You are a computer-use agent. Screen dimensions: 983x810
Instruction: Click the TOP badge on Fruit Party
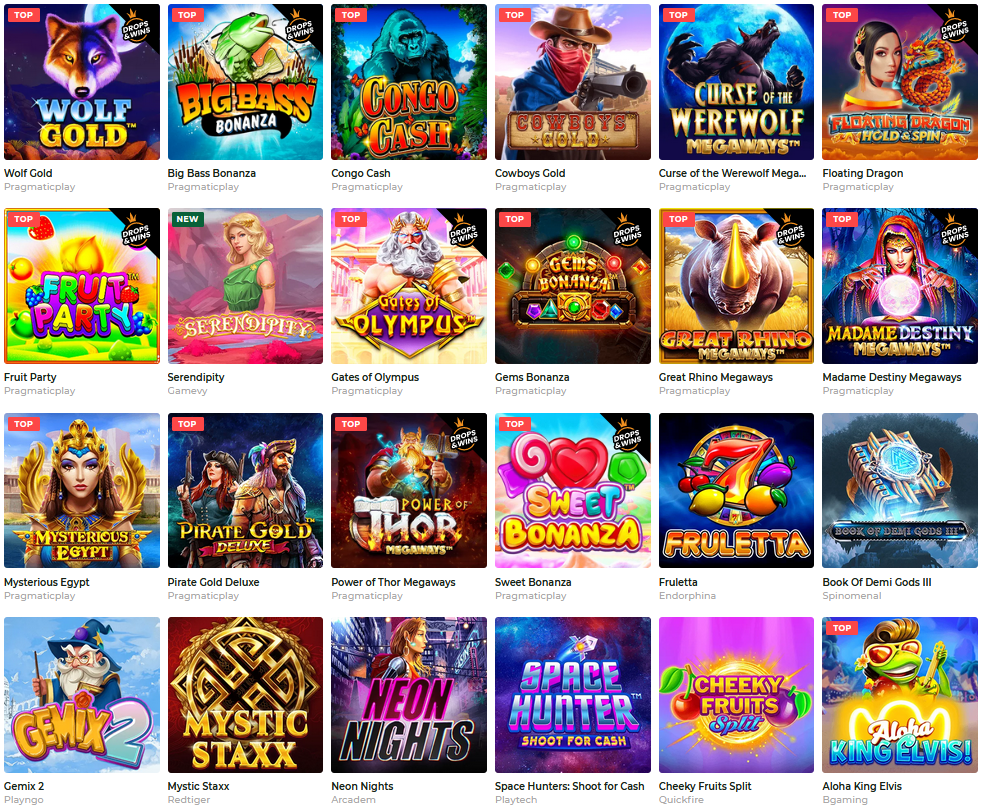coord(24,219)
